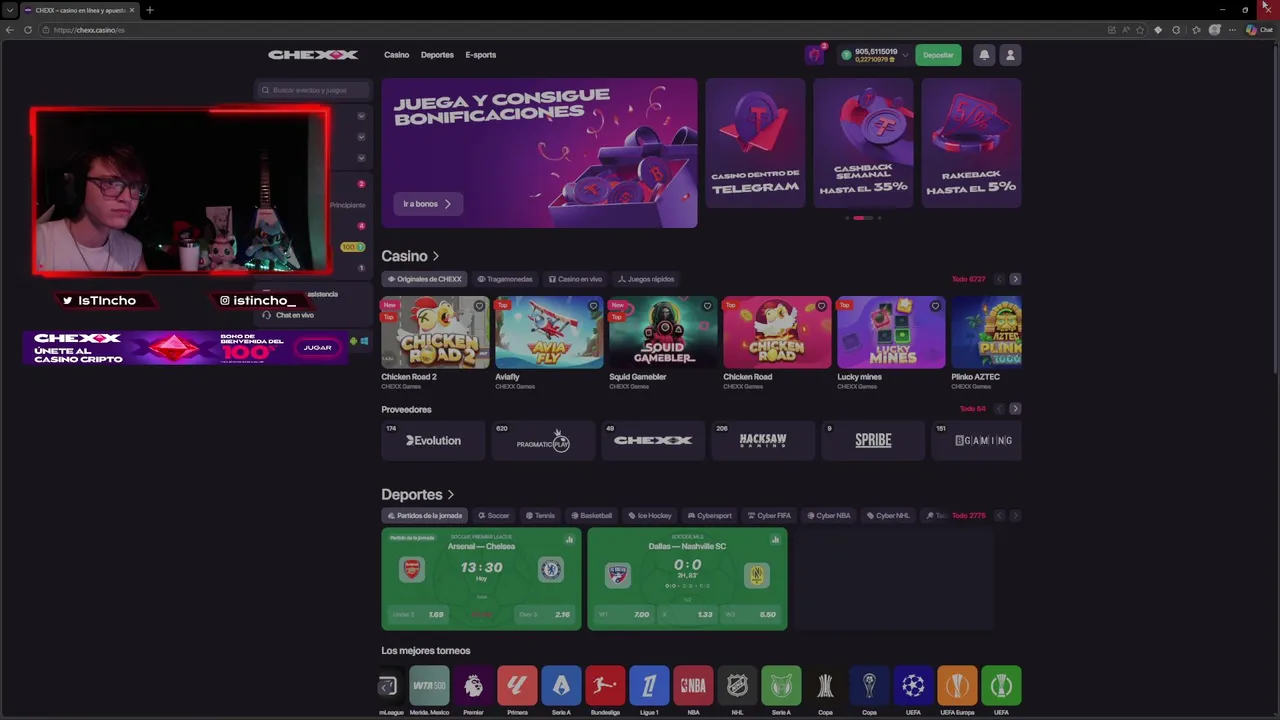Open Deportes in top navigation
Viewport: 1280px width, 720px height.
437,55
